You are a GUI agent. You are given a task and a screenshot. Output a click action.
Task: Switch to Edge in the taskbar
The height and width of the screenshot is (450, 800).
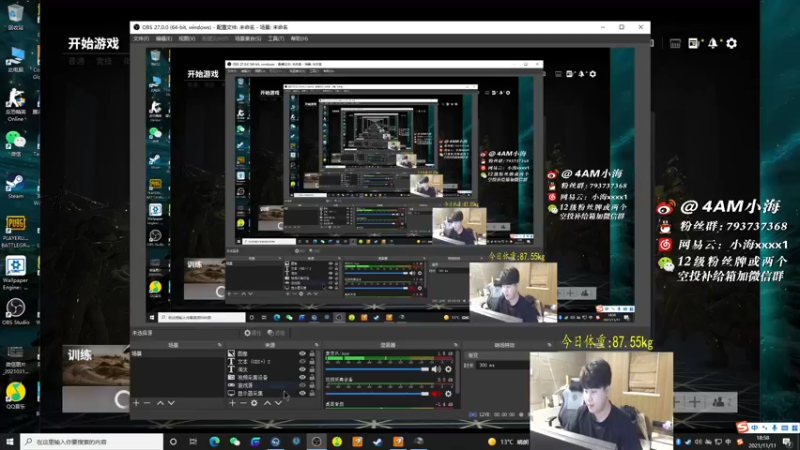[x=214, y=442]
